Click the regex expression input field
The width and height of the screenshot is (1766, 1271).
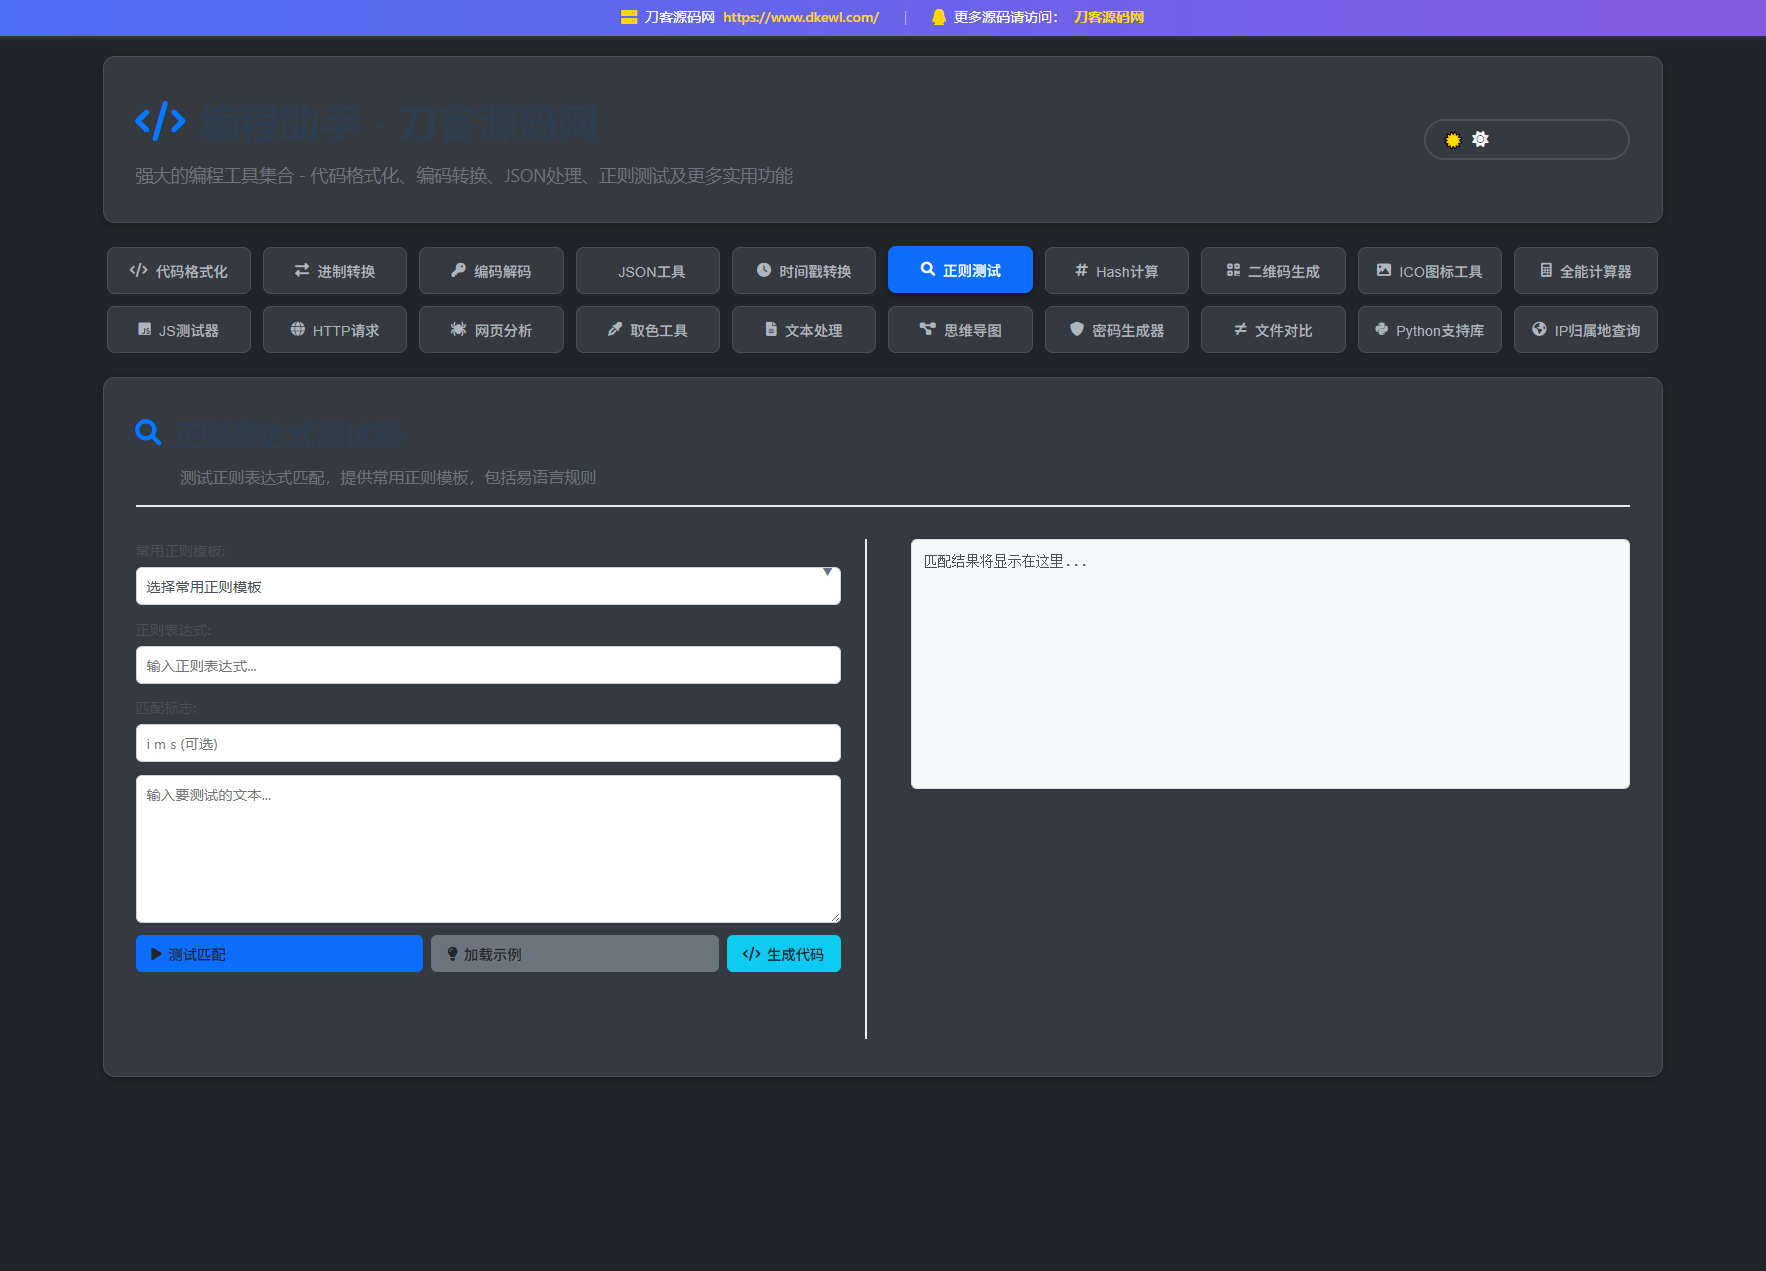(x=488, y=664)
